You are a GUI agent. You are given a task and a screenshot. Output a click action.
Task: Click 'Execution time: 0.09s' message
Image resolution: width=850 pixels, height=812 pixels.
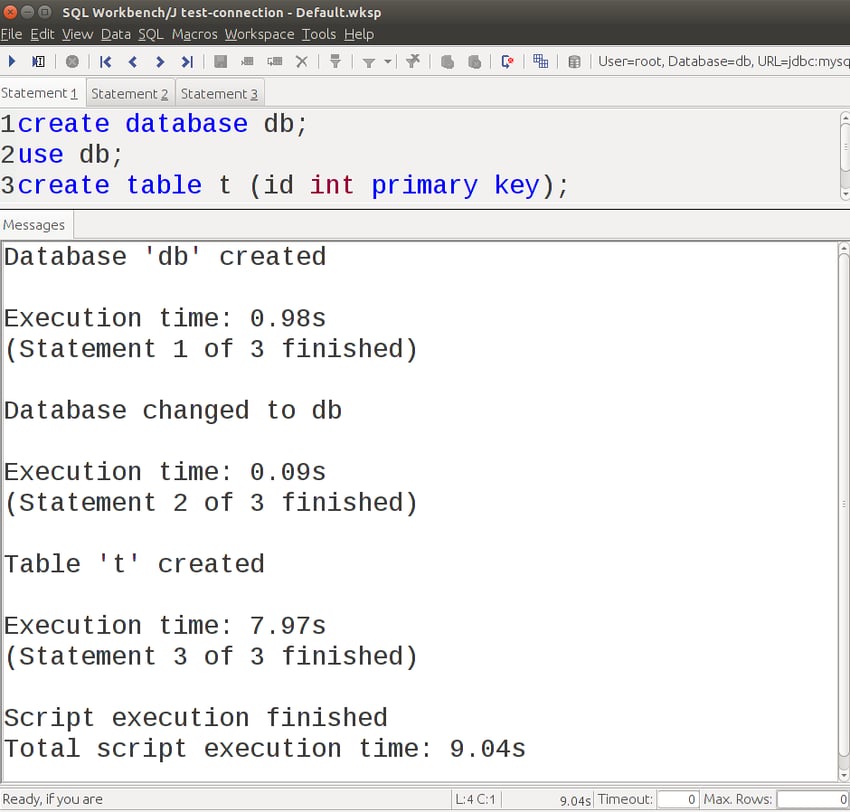click(x=165, y=473)
